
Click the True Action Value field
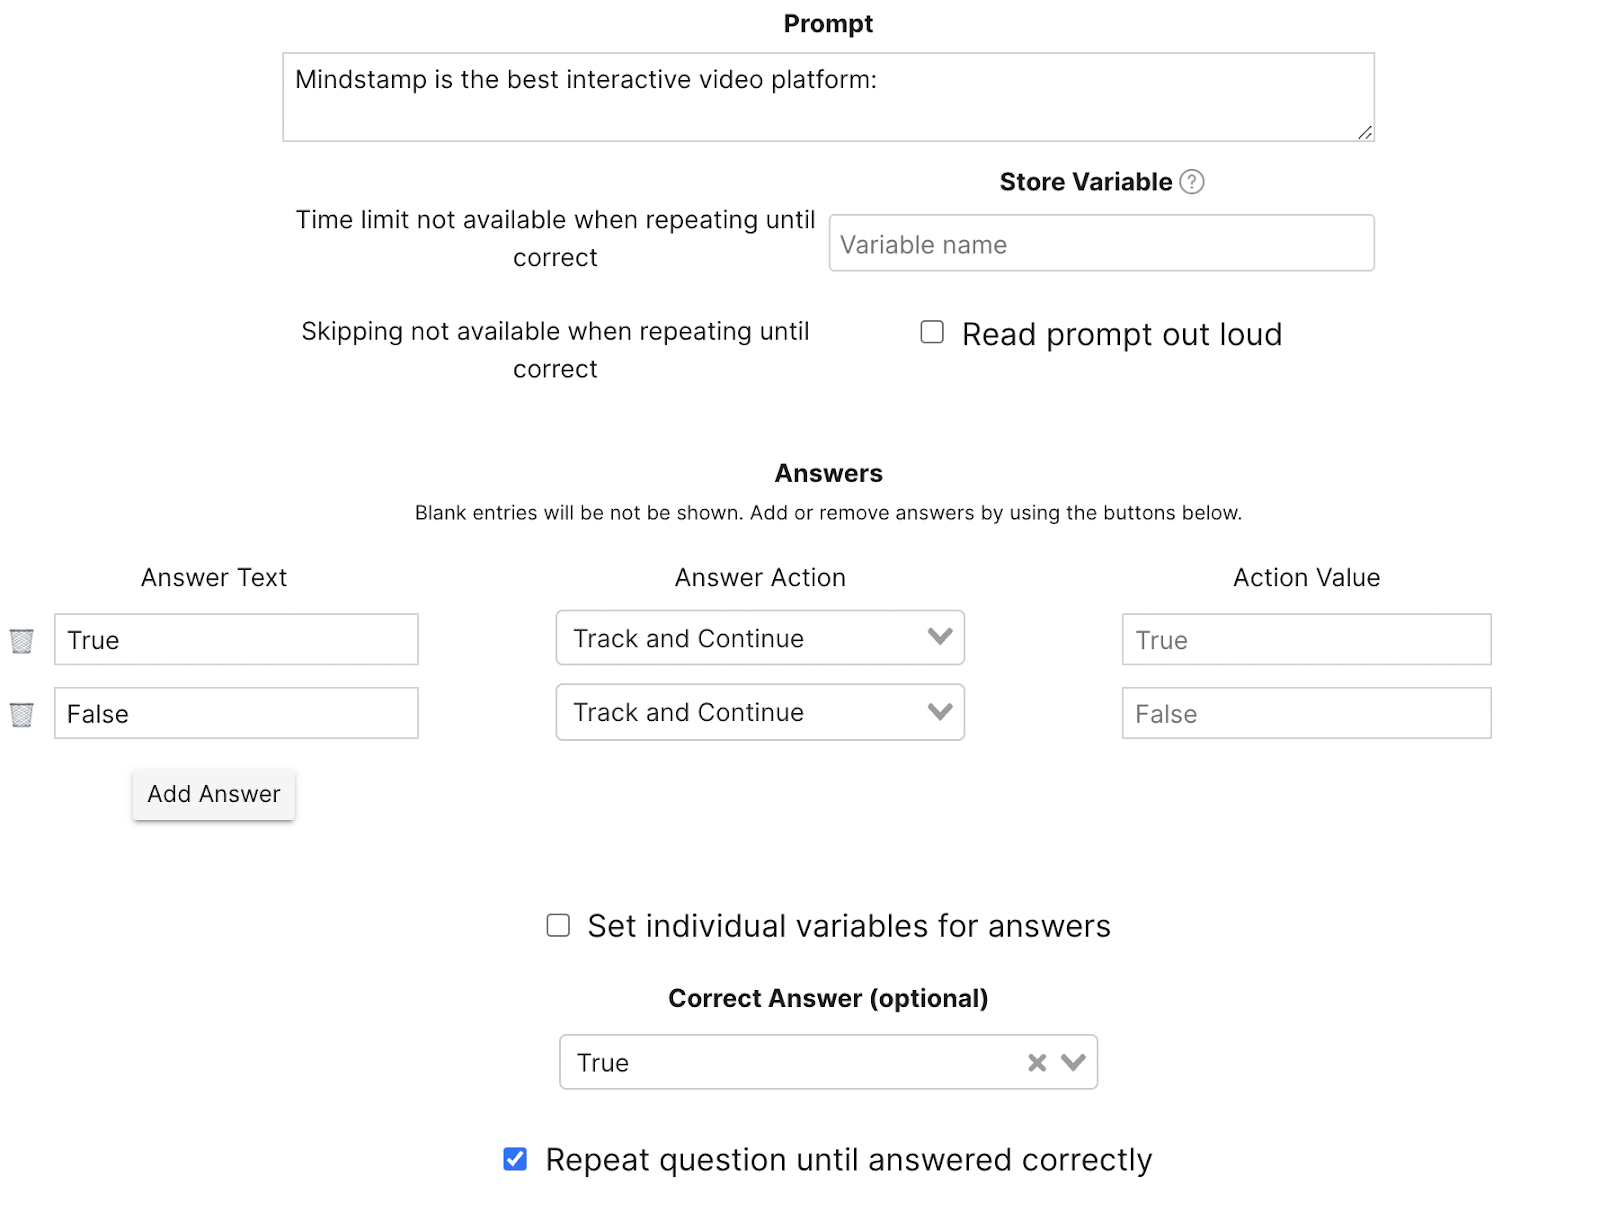point(1305,639)
